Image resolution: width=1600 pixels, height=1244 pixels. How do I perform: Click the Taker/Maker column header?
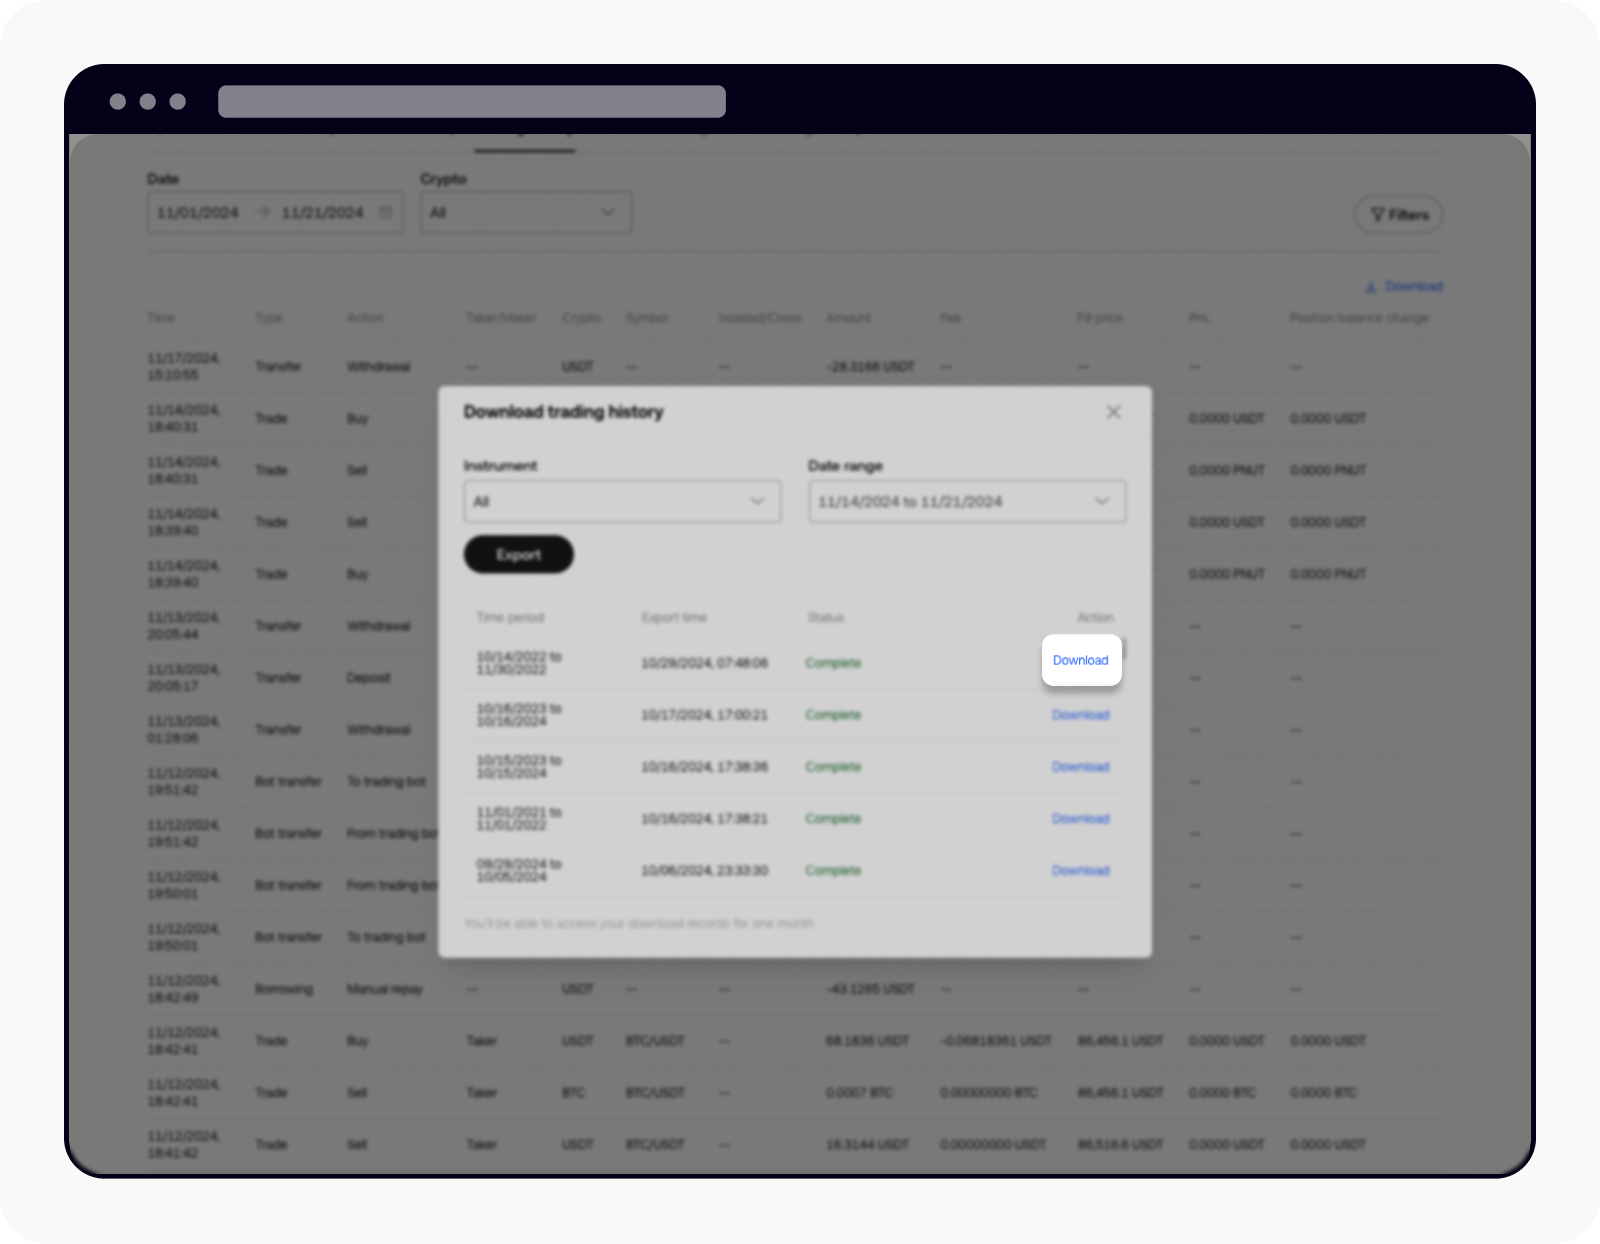click(x=501, y=318)
